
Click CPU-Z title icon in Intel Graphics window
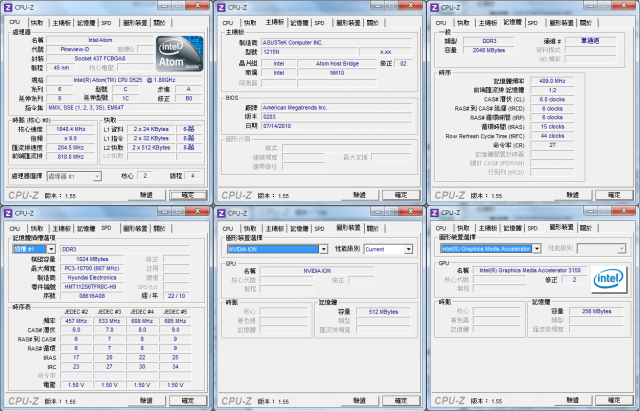[434, 213]
